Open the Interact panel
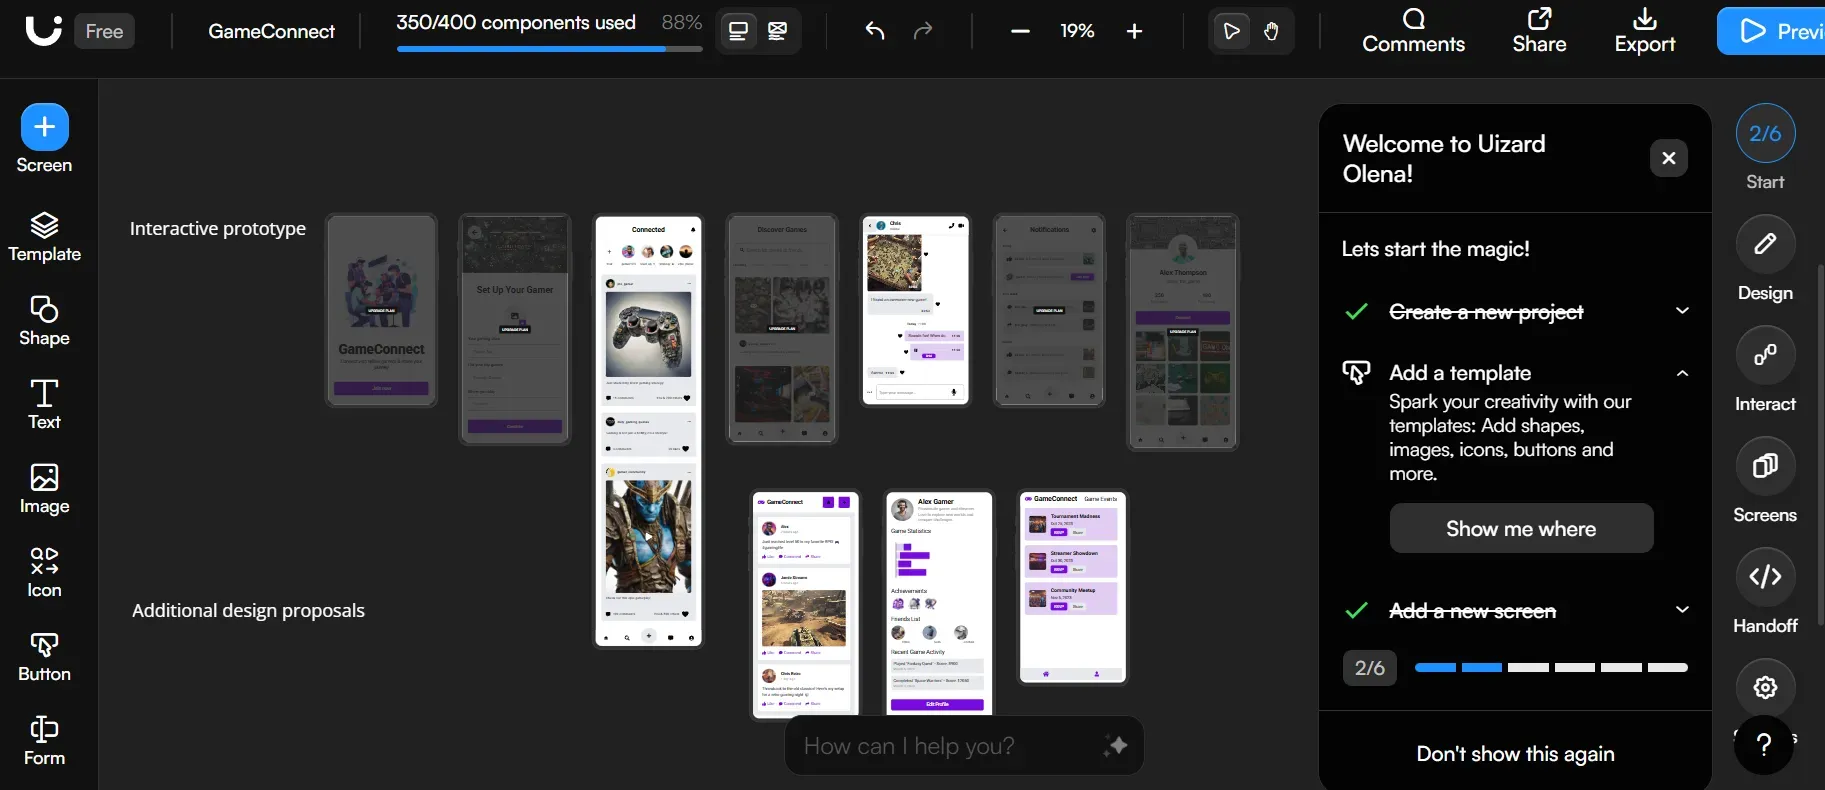The height and width of the screenshot is (790, 1825). [x=1765, y=355]
